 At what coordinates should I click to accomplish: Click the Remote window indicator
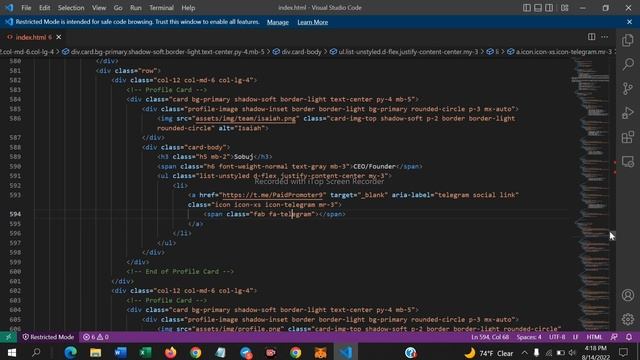[8, 337]
